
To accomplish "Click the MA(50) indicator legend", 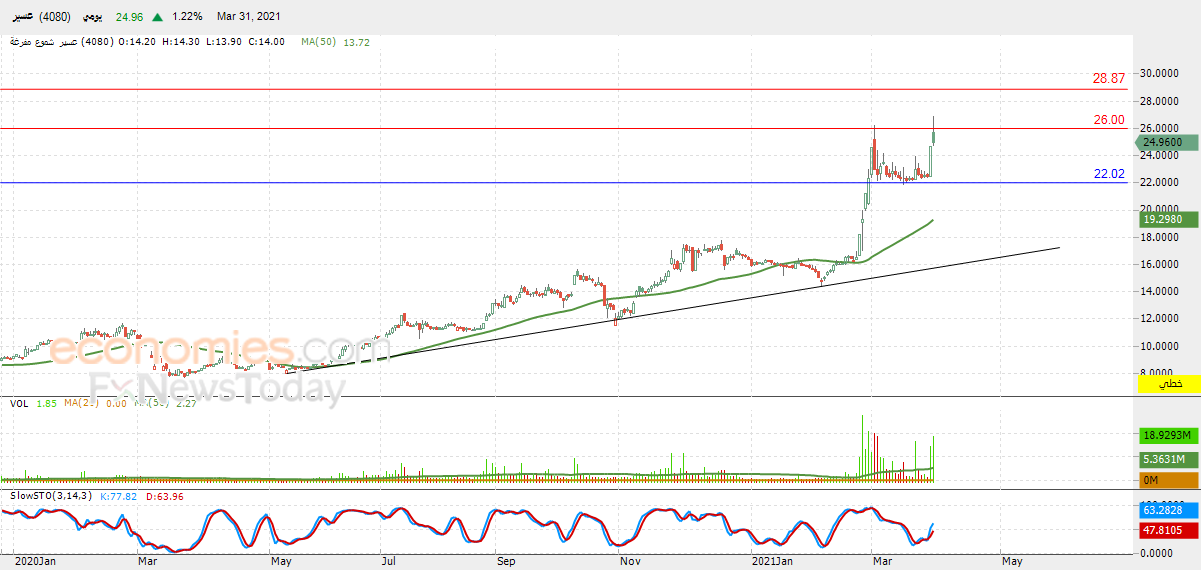I will pyautogui.click(x=320, y=42).
